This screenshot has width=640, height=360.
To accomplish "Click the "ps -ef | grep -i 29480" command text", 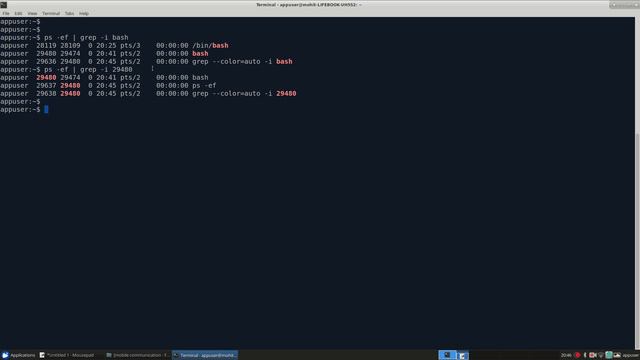I will 88,69.
